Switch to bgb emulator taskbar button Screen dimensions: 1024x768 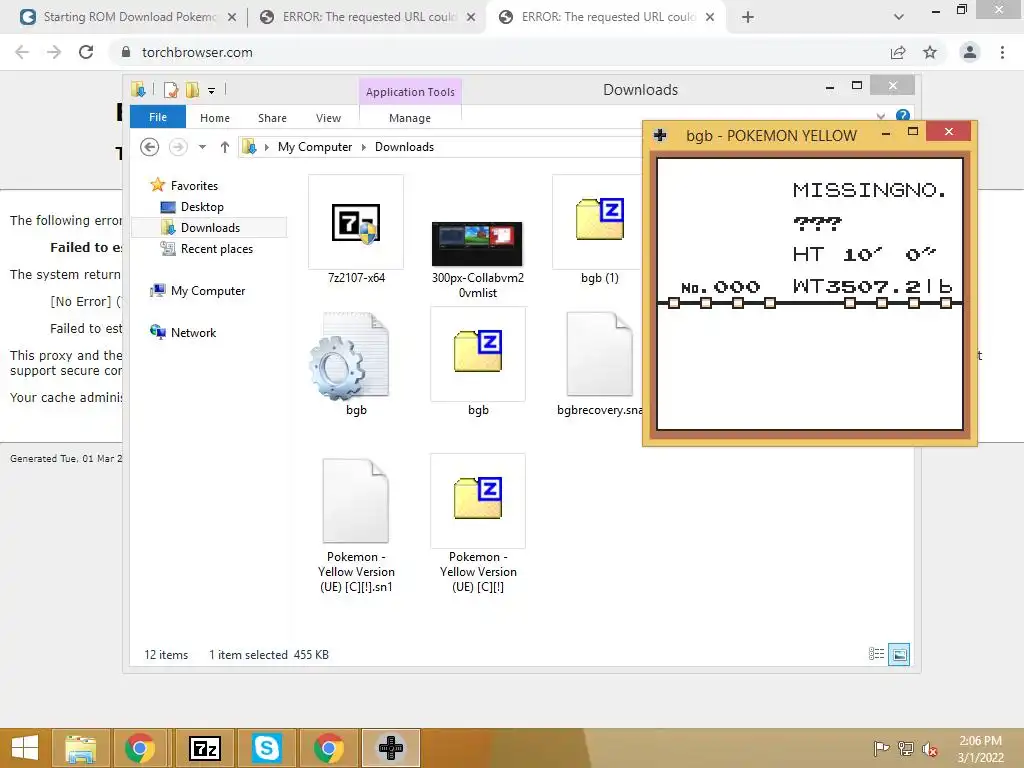391,748
